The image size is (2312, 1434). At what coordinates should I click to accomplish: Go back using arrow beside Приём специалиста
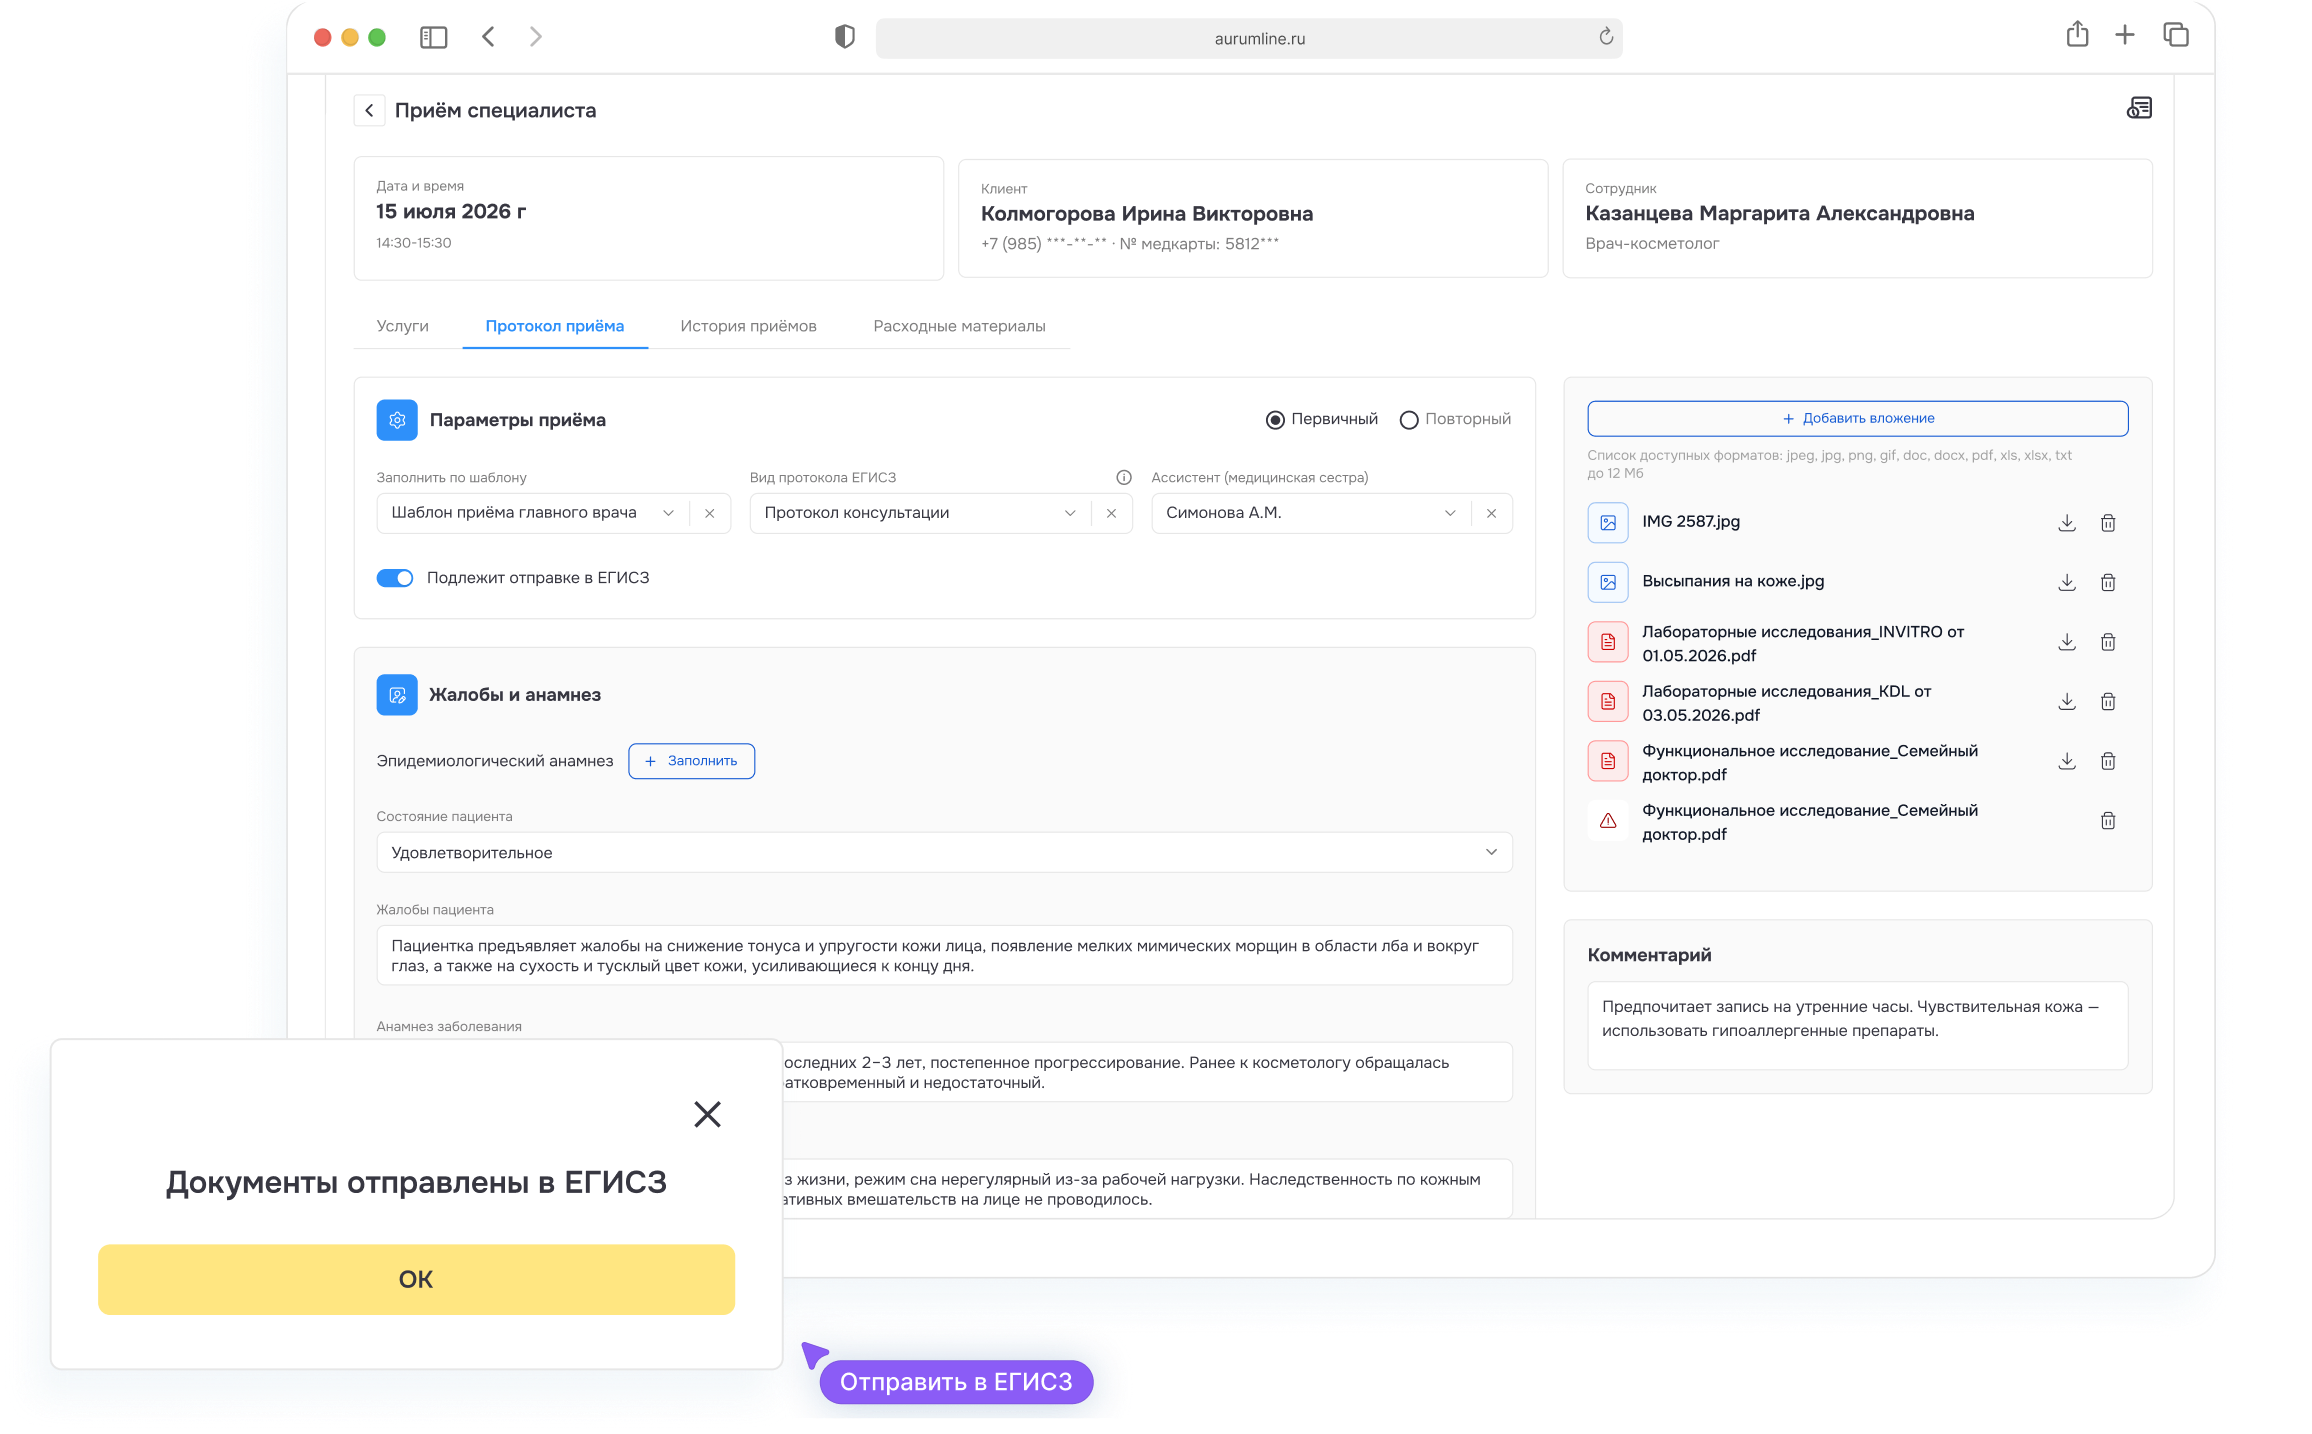point(369,110)
